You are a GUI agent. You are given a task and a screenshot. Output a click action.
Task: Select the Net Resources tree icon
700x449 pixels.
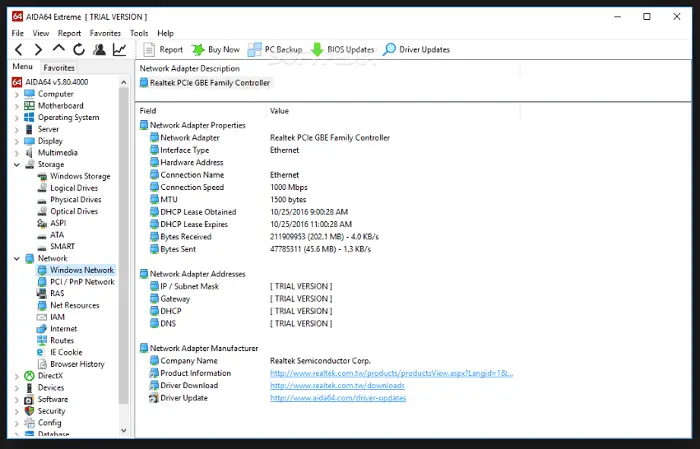pyautogui.click(x=42, y=305)
